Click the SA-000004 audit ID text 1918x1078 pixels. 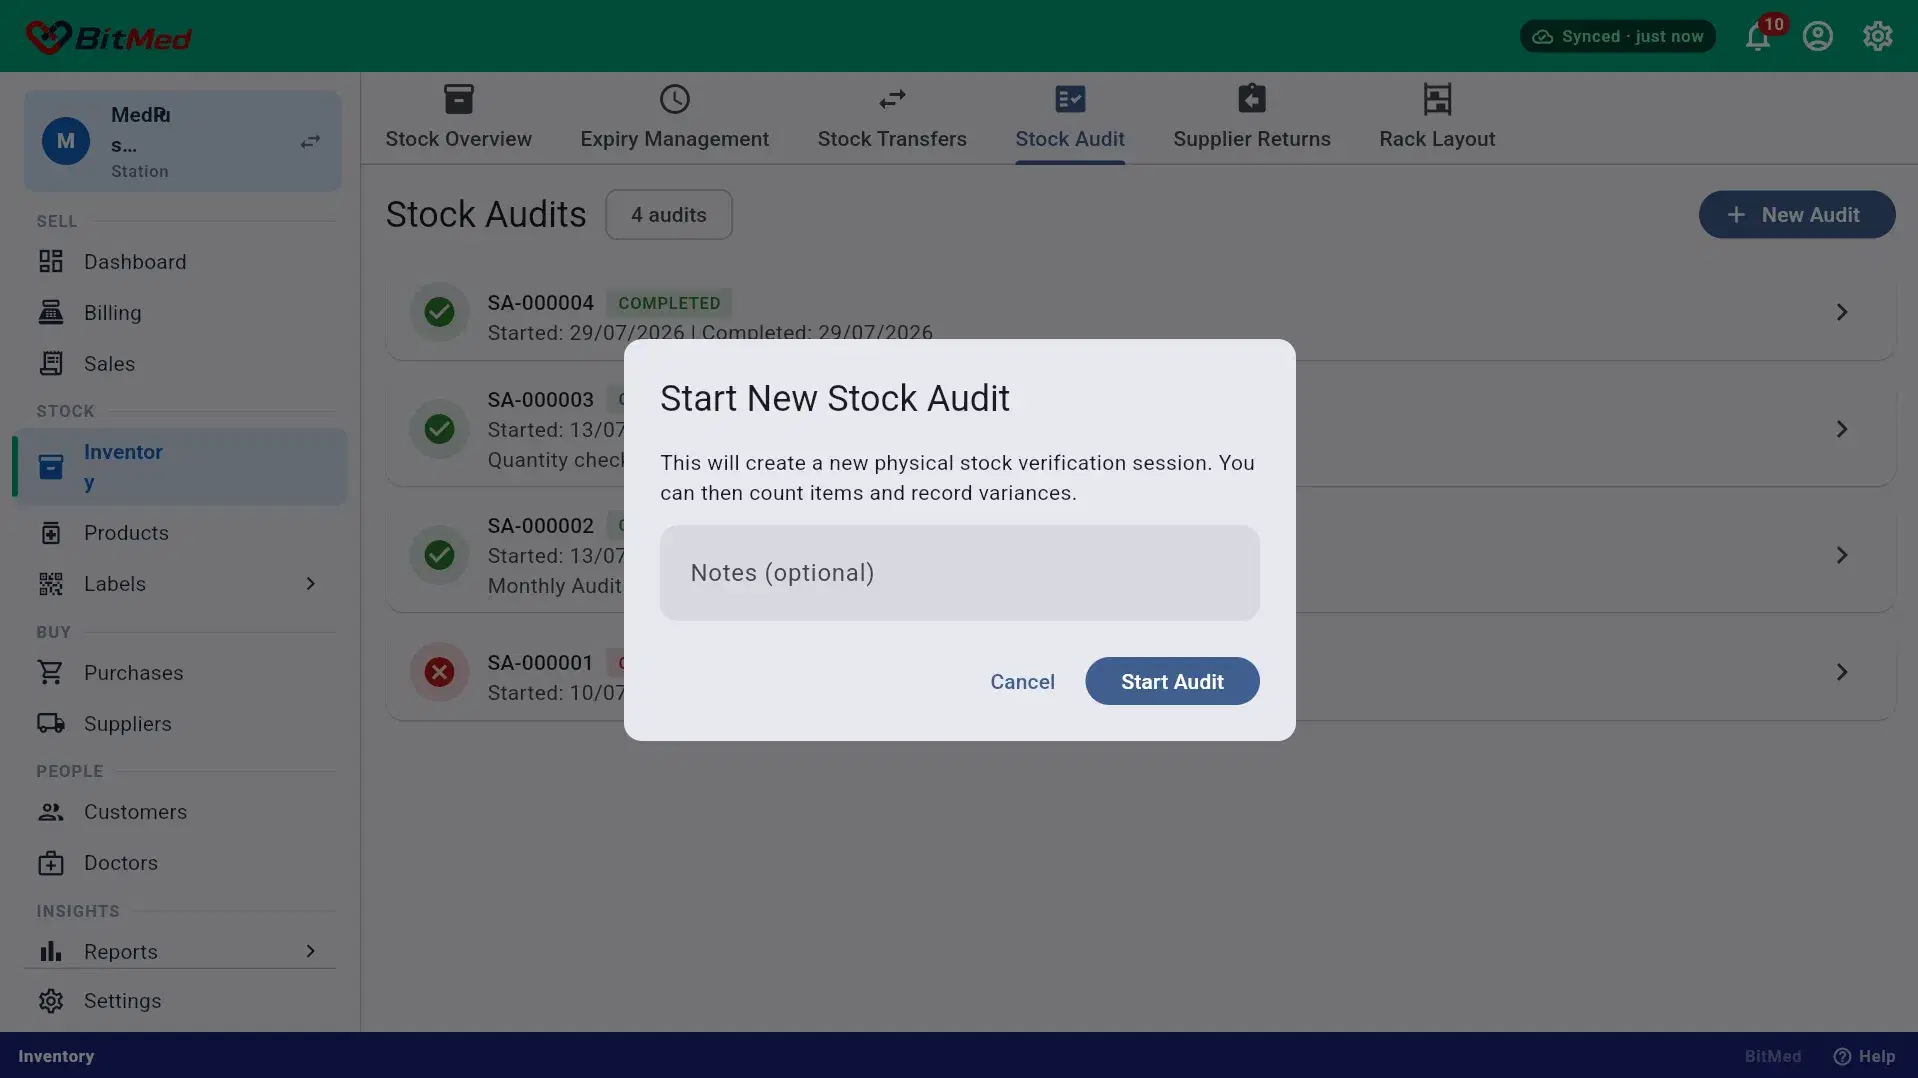click(540, 303)
